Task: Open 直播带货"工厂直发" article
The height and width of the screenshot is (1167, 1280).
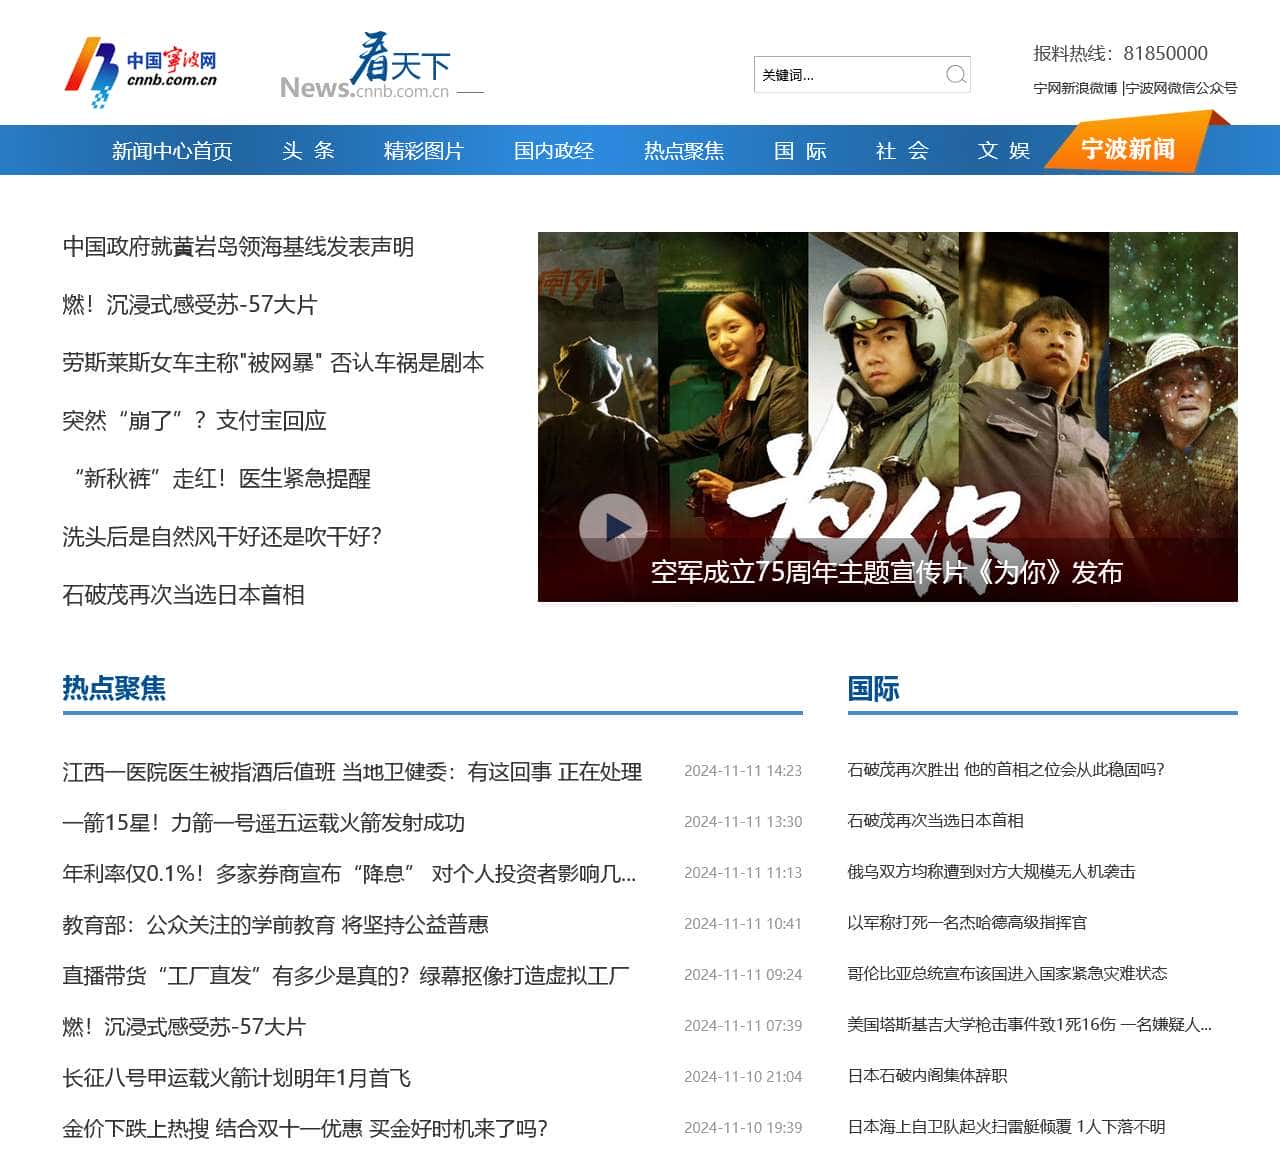Action: tap(346, 976)
